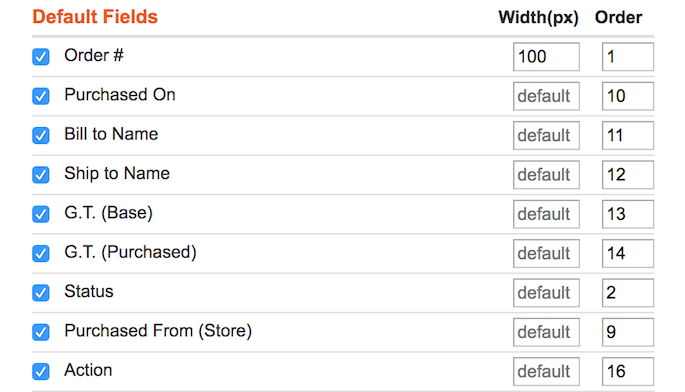Click the Order # width field showing 100

click(546, 57)
